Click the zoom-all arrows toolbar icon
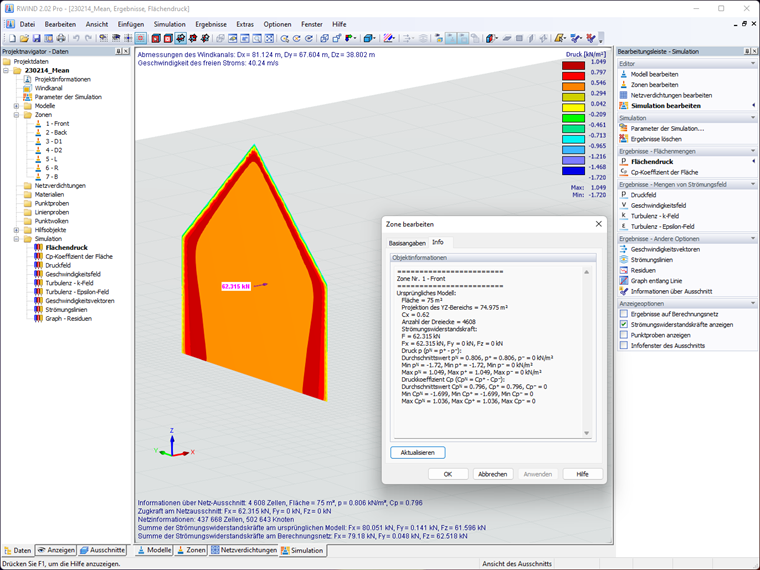 pos(269,38)
